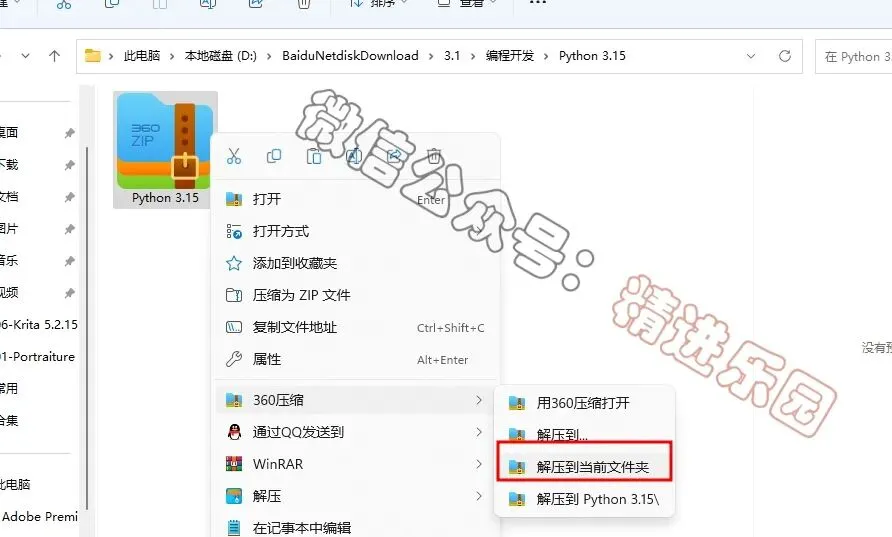Screen dimensions: 892x537
Task: Select 复制文件地址 menu entry
Action: pos(356,327)
